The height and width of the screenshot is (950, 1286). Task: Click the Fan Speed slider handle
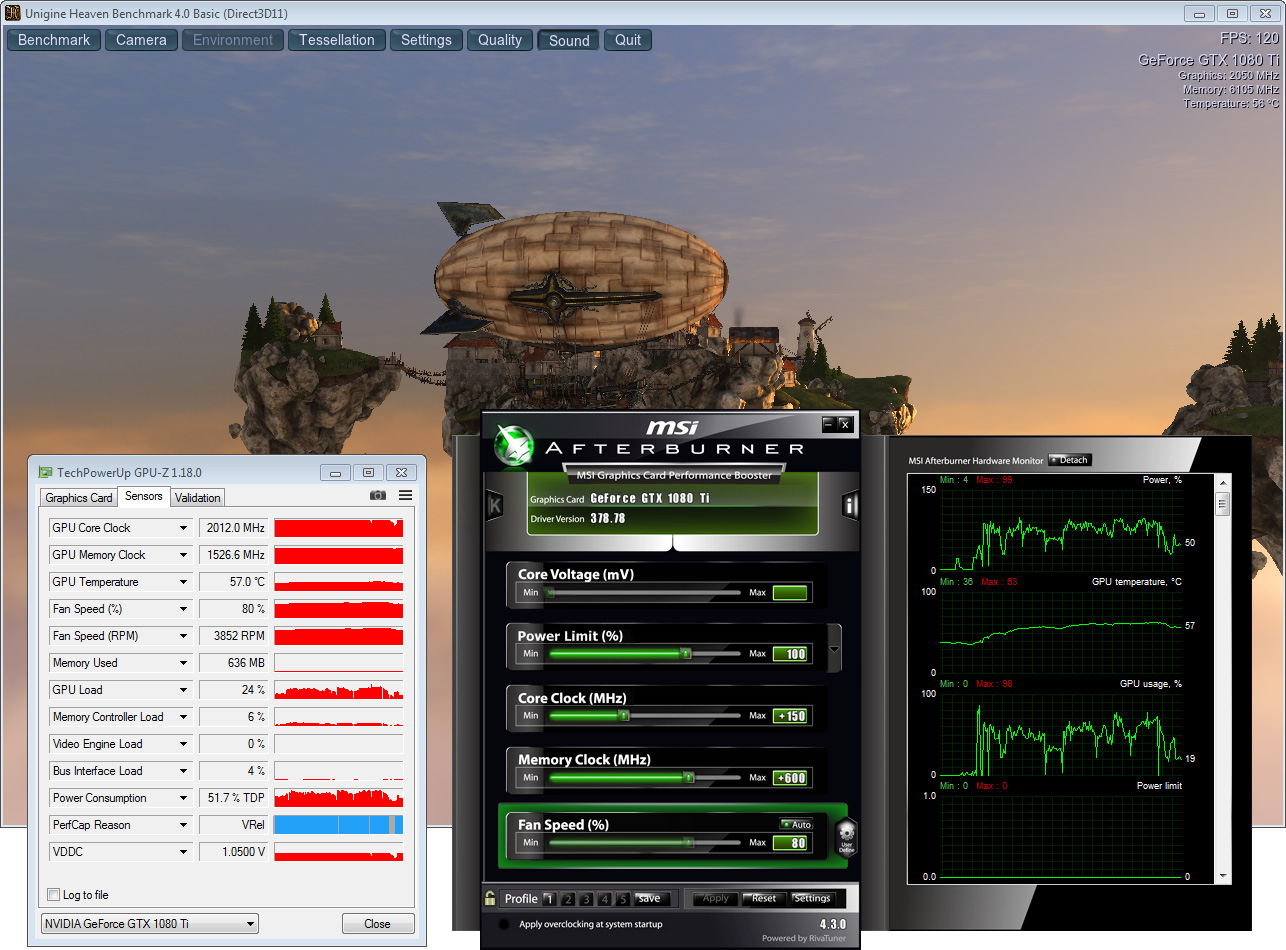tap(688, 842)
